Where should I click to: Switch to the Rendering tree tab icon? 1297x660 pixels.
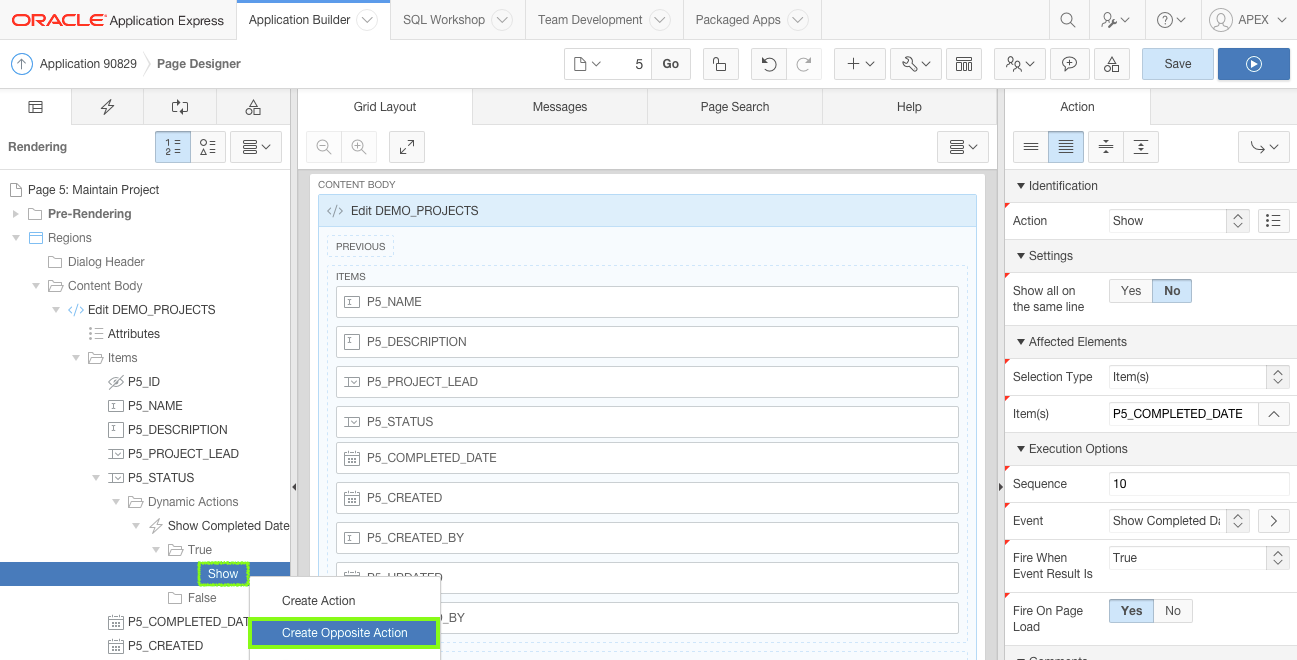point(35,107)
